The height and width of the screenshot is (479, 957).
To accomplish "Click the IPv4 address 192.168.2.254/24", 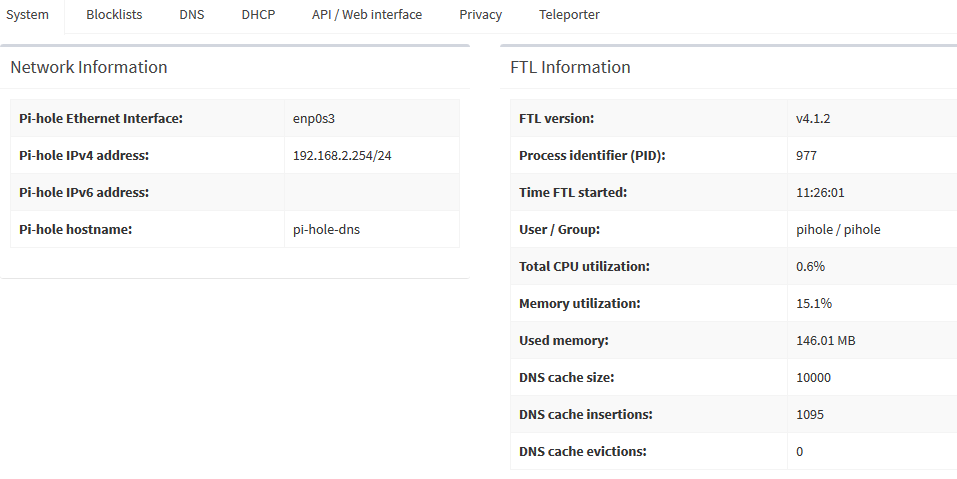I will (348, 155).
